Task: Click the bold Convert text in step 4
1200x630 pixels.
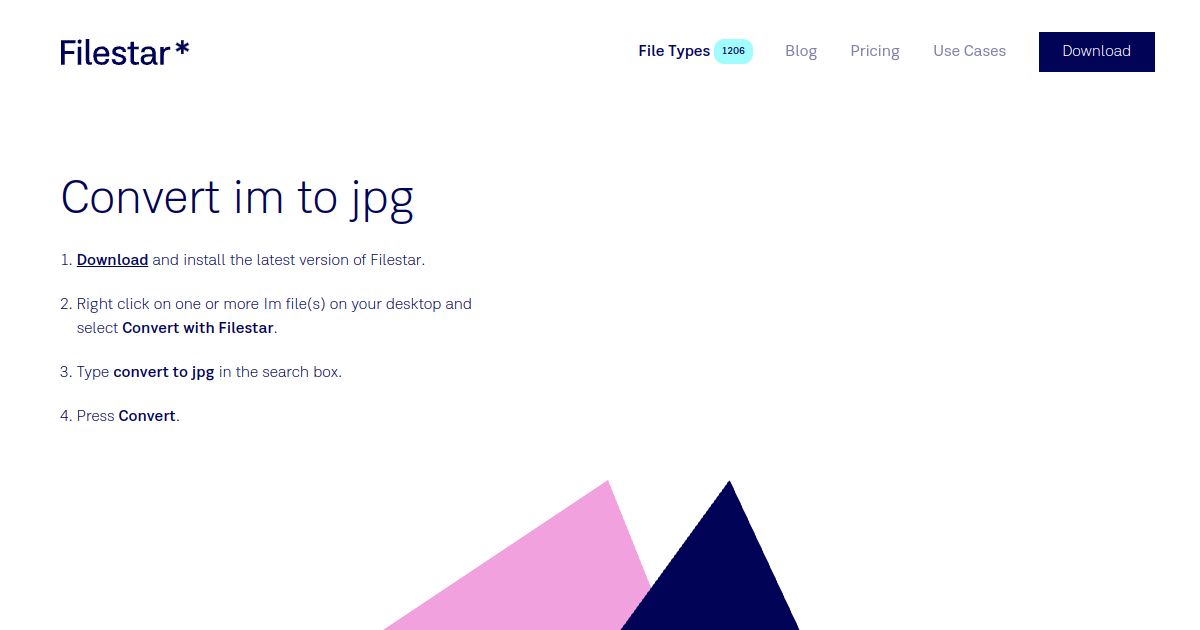Action: tap(146, 415)
